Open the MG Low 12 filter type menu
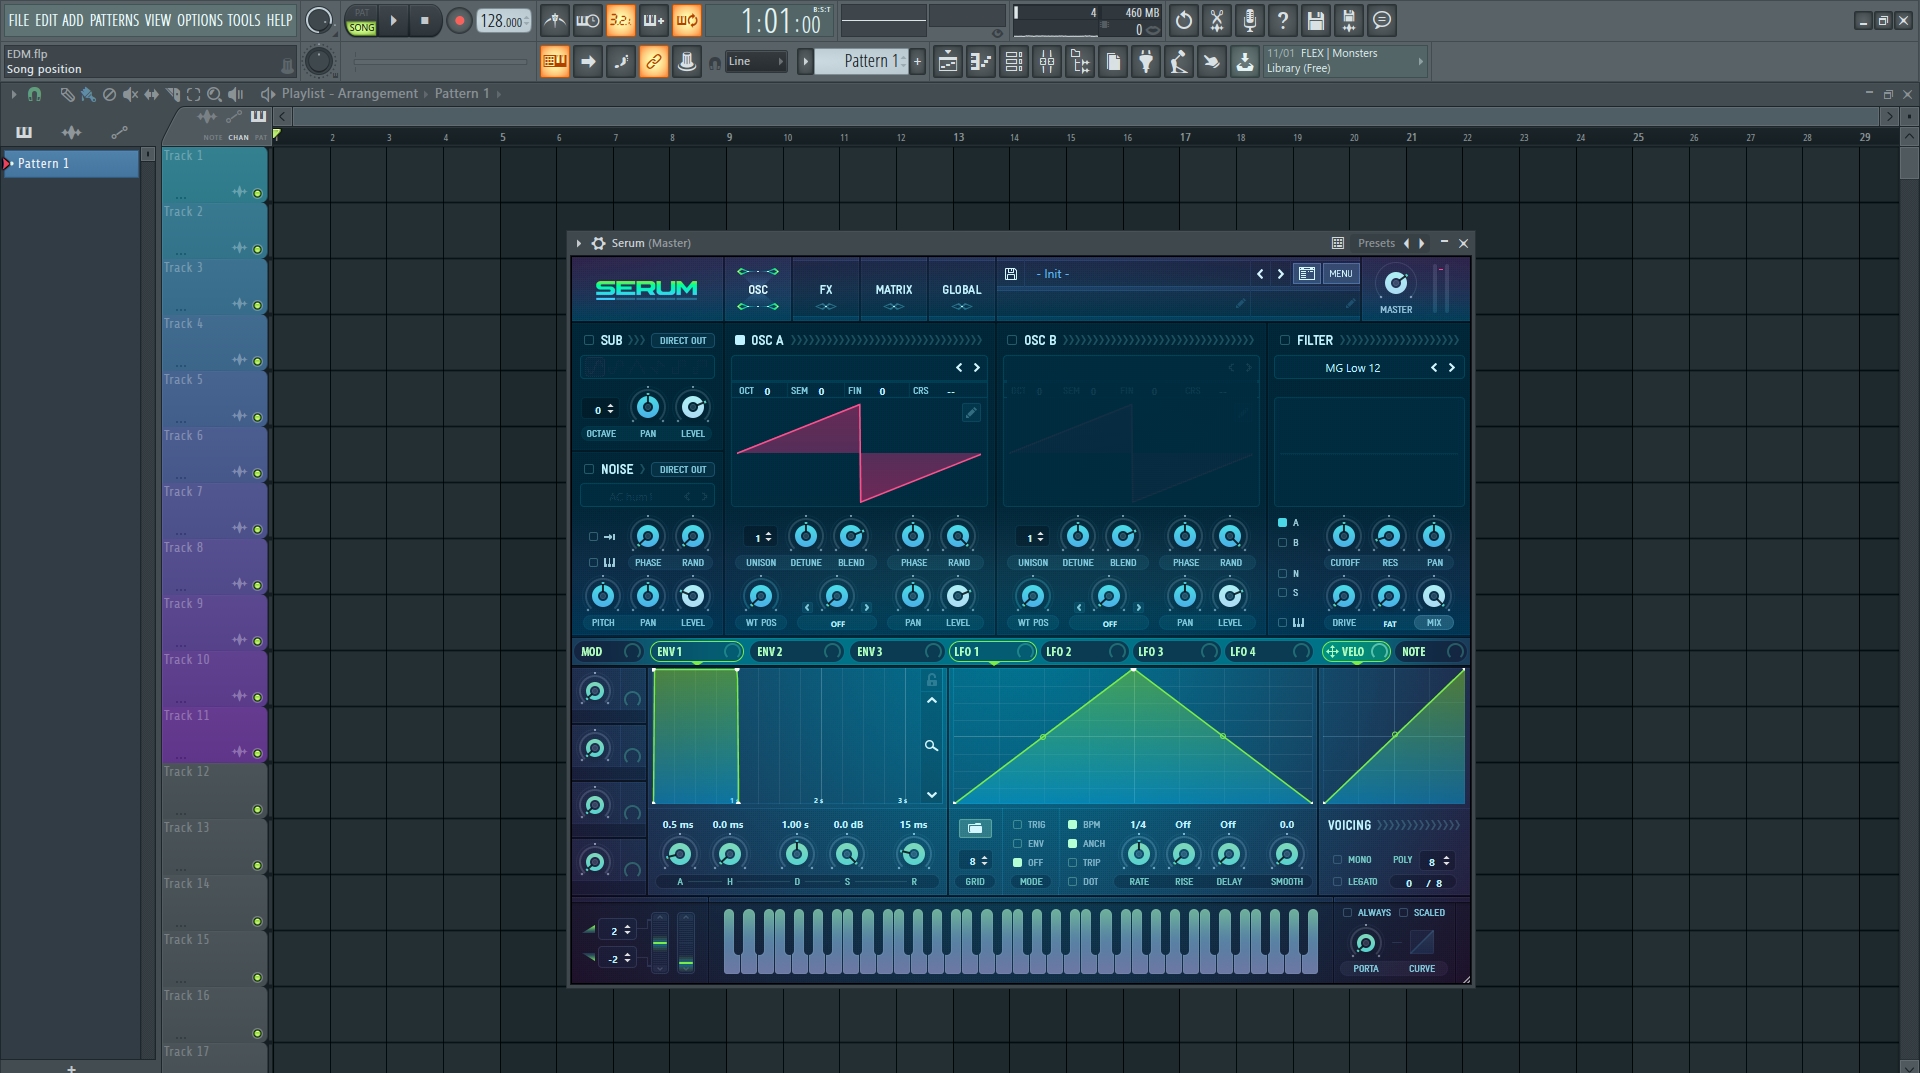 (1352, 368)
